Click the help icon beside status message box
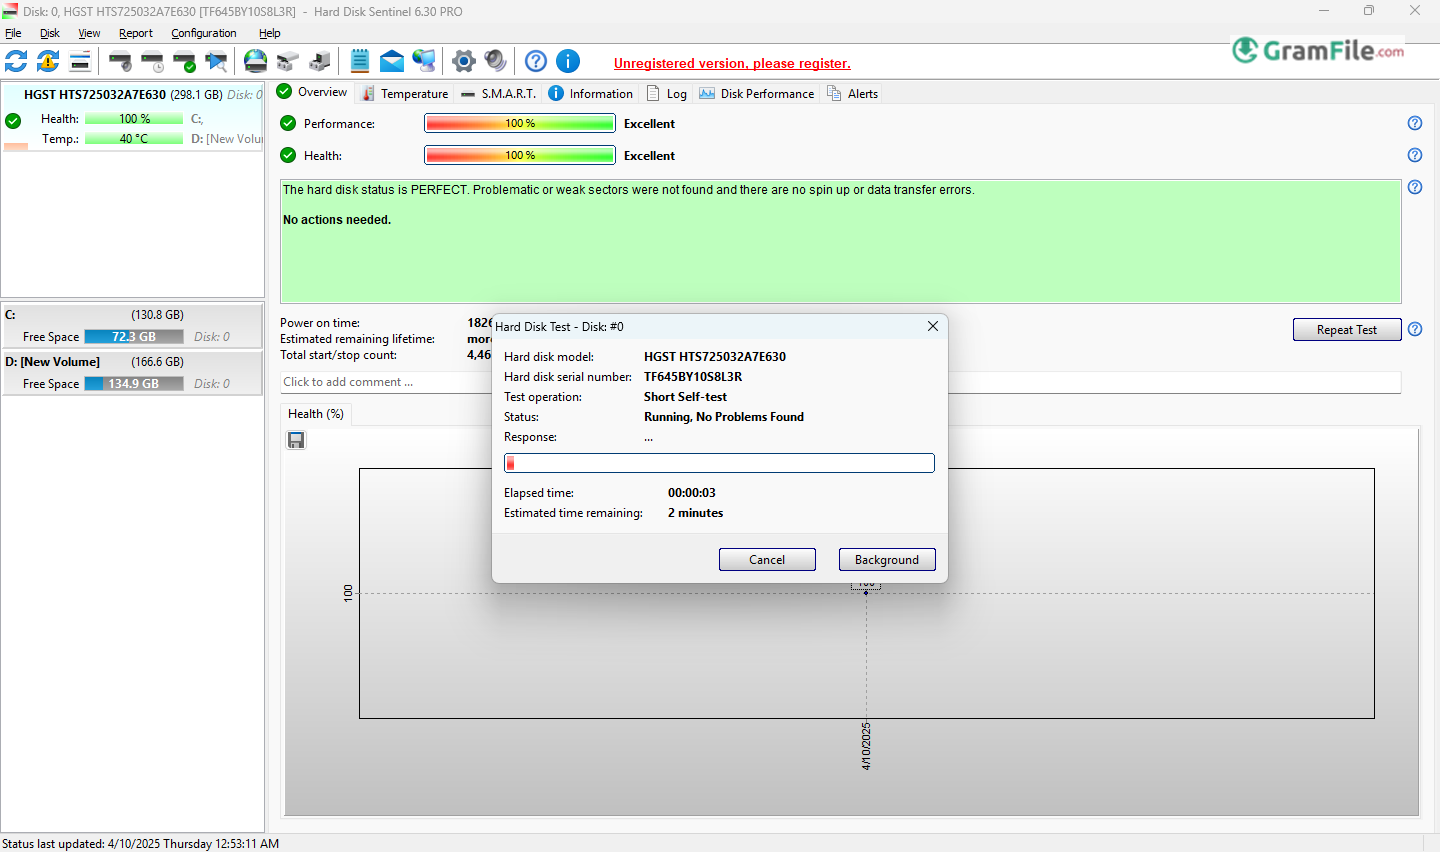This screenshot has width=1440, height=852. (x=1415, y=187)
